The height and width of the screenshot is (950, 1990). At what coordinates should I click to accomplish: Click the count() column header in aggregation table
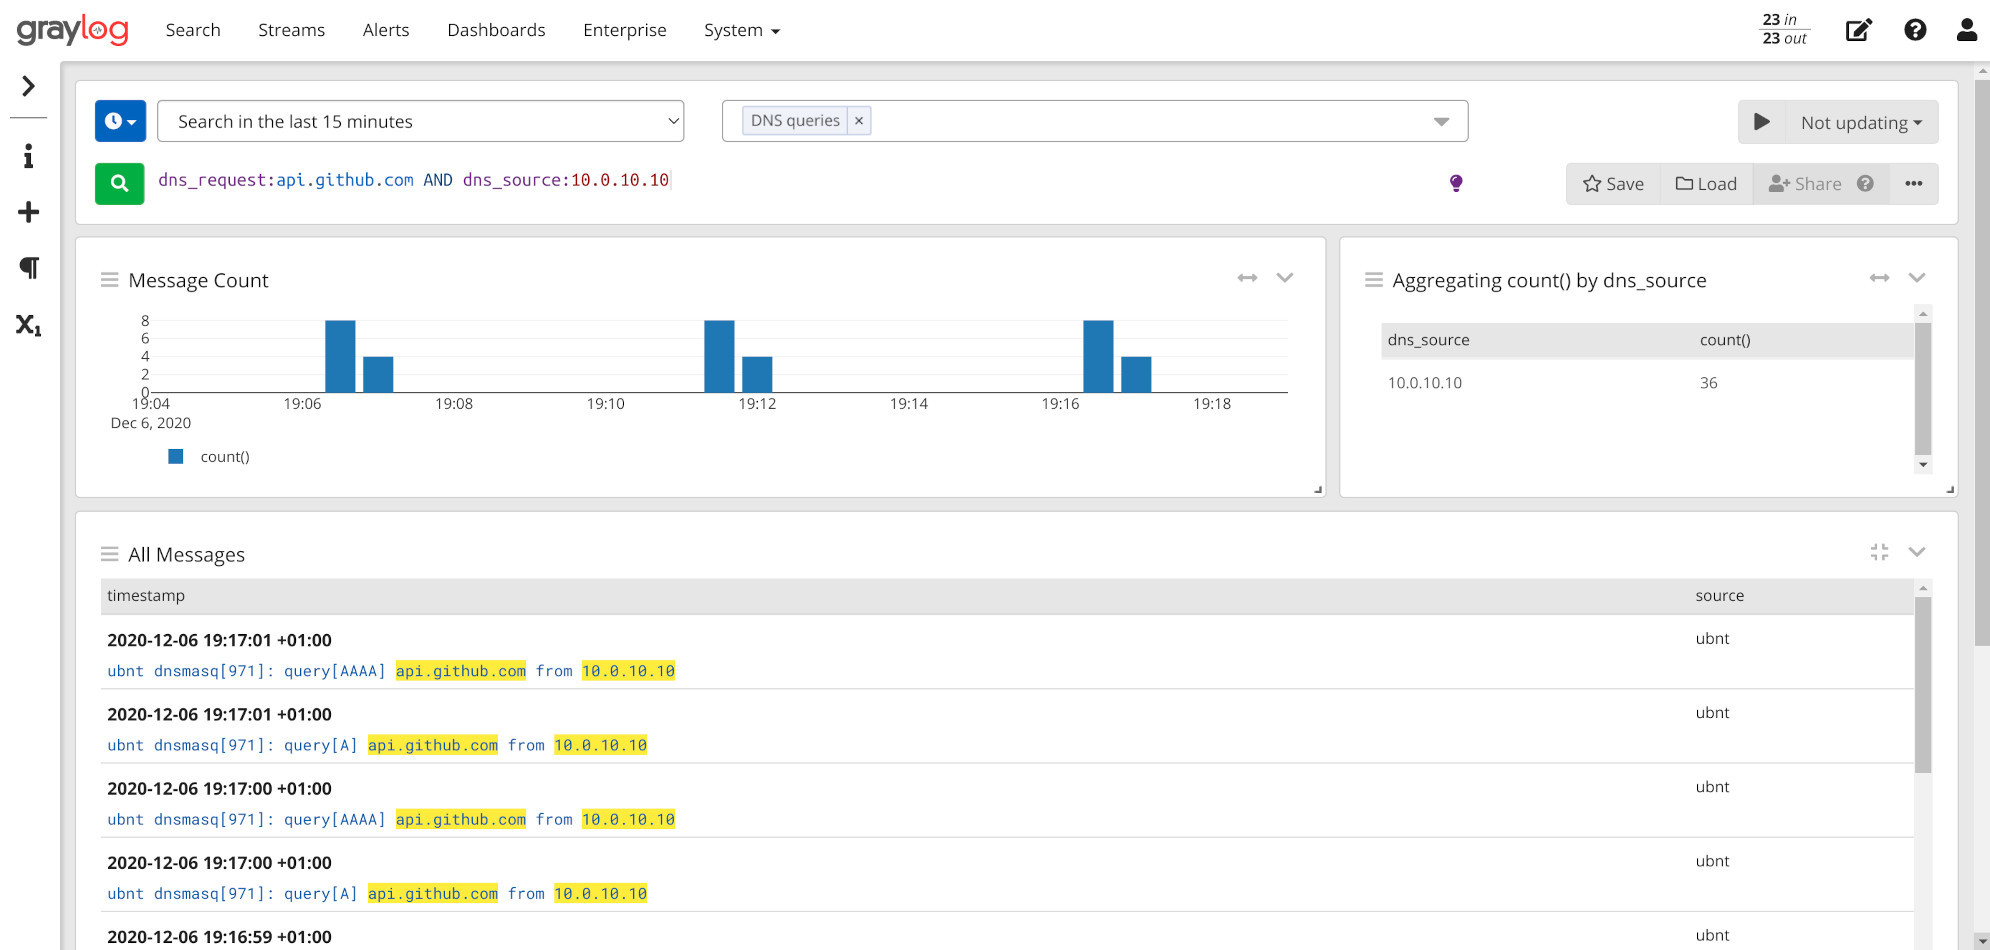[1725, 340]
